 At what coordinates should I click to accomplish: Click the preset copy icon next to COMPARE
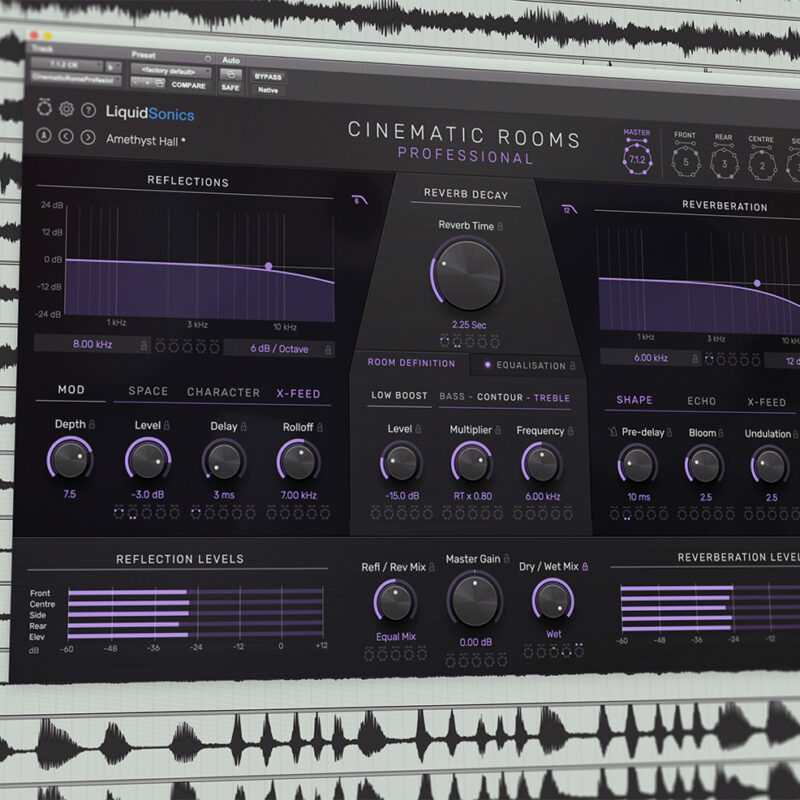(x=160, y=83)
